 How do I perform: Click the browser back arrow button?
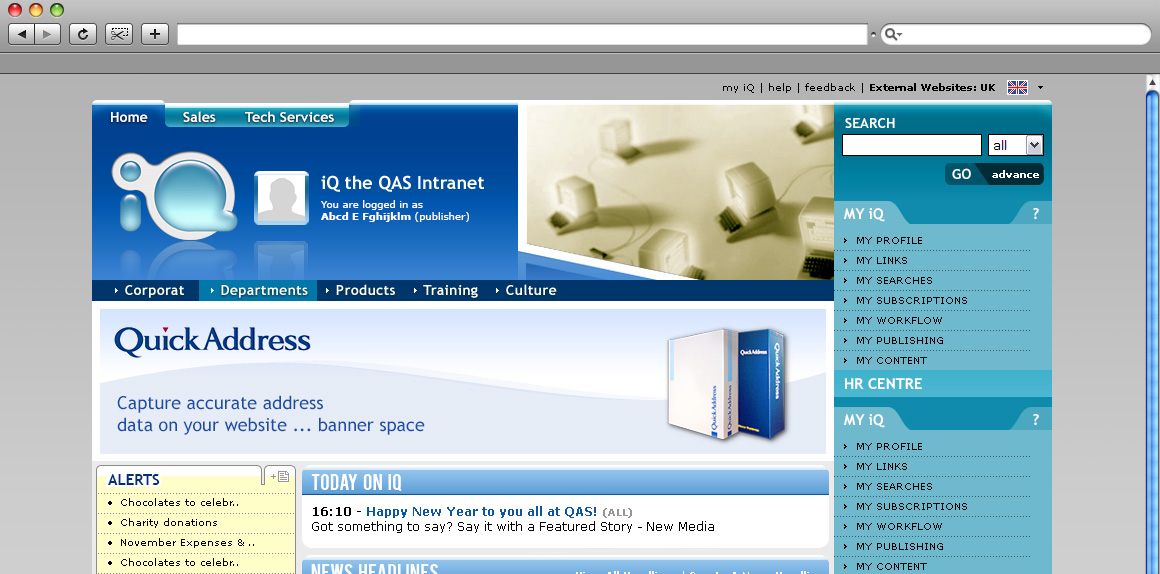pos(22,34)
